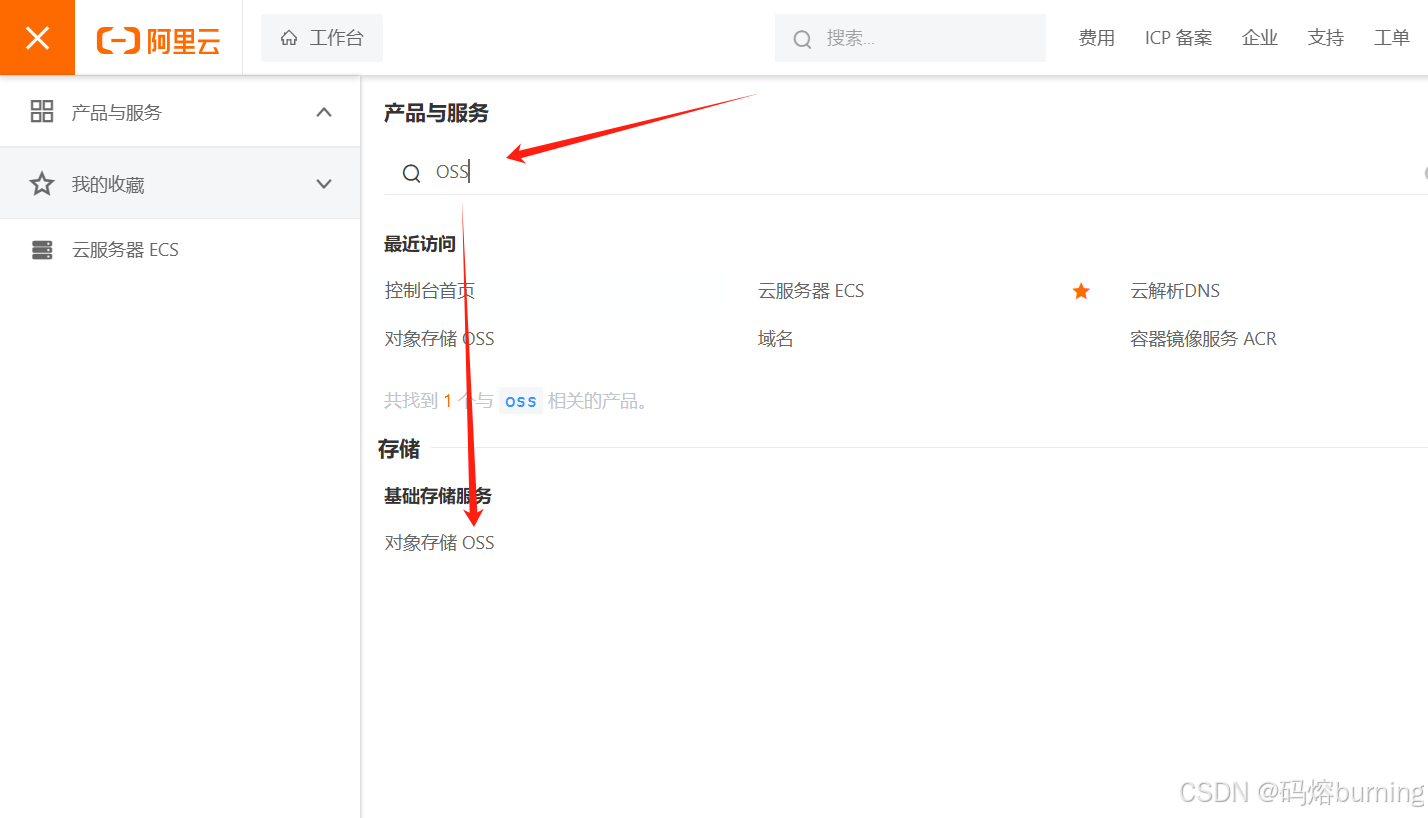The height and width of the screenshot is (818, 1428).
Task: Open 对象存储 OSS under 基础存储服务
Action: 440,543
